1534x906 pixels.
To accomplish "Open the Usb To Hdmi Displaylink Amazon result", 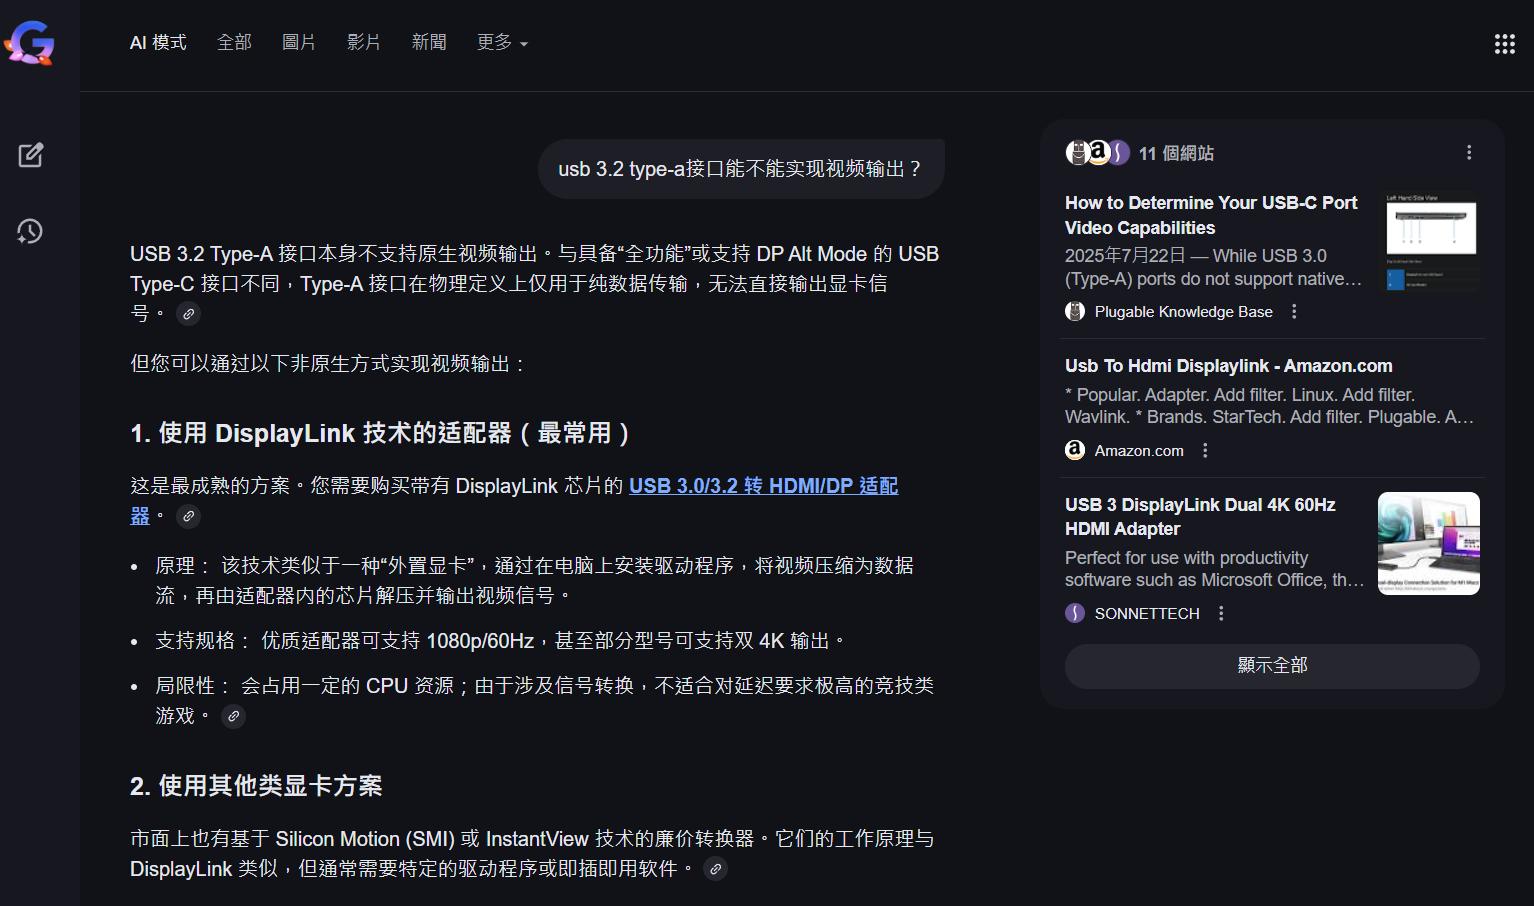I will (1228, 366).
